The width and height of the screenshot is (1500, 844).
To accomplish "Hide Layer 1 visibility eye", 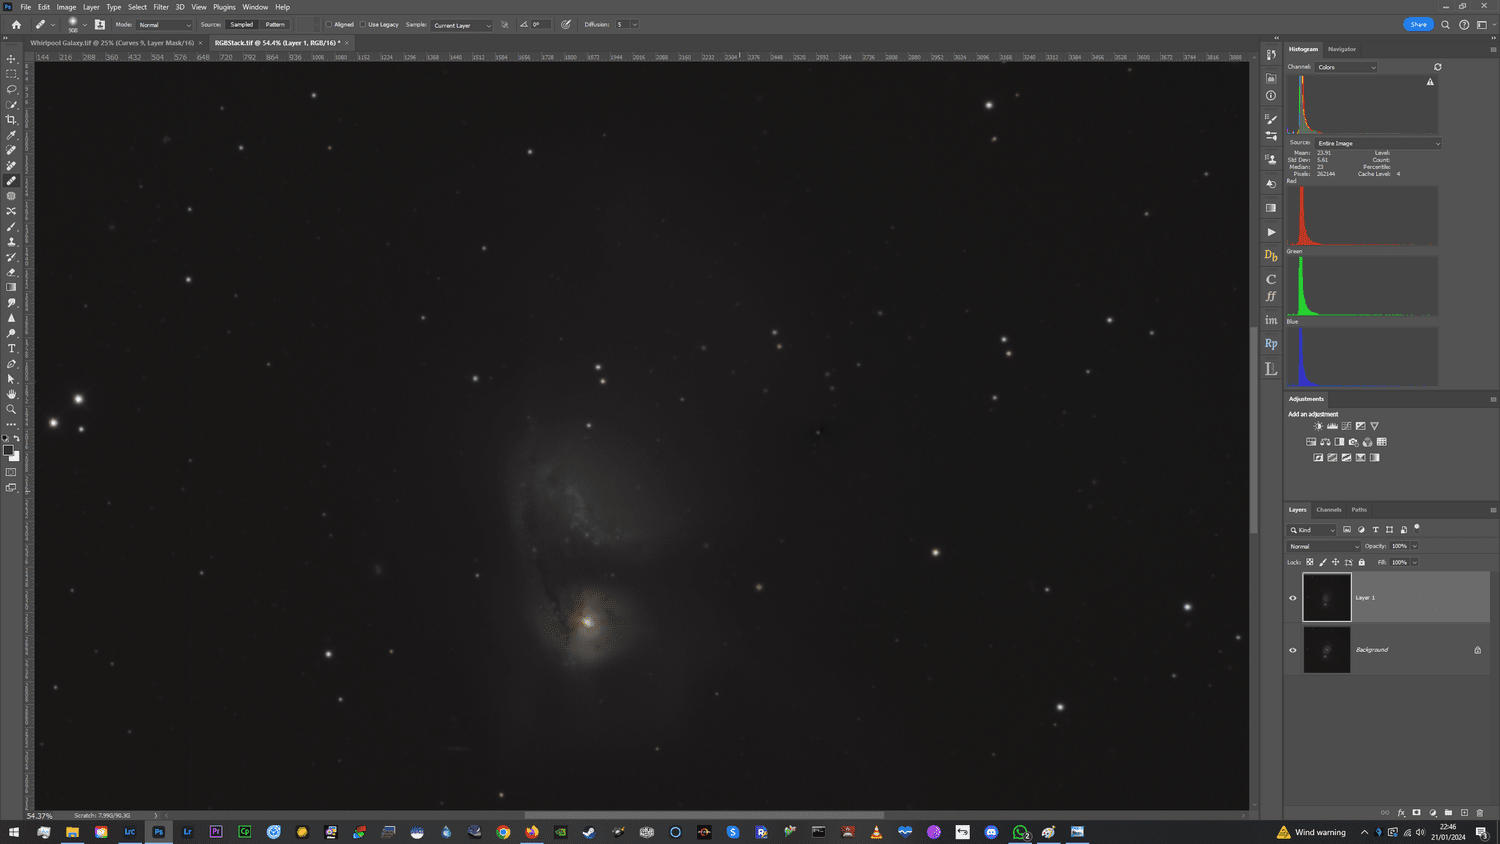I will point(1293,598).
